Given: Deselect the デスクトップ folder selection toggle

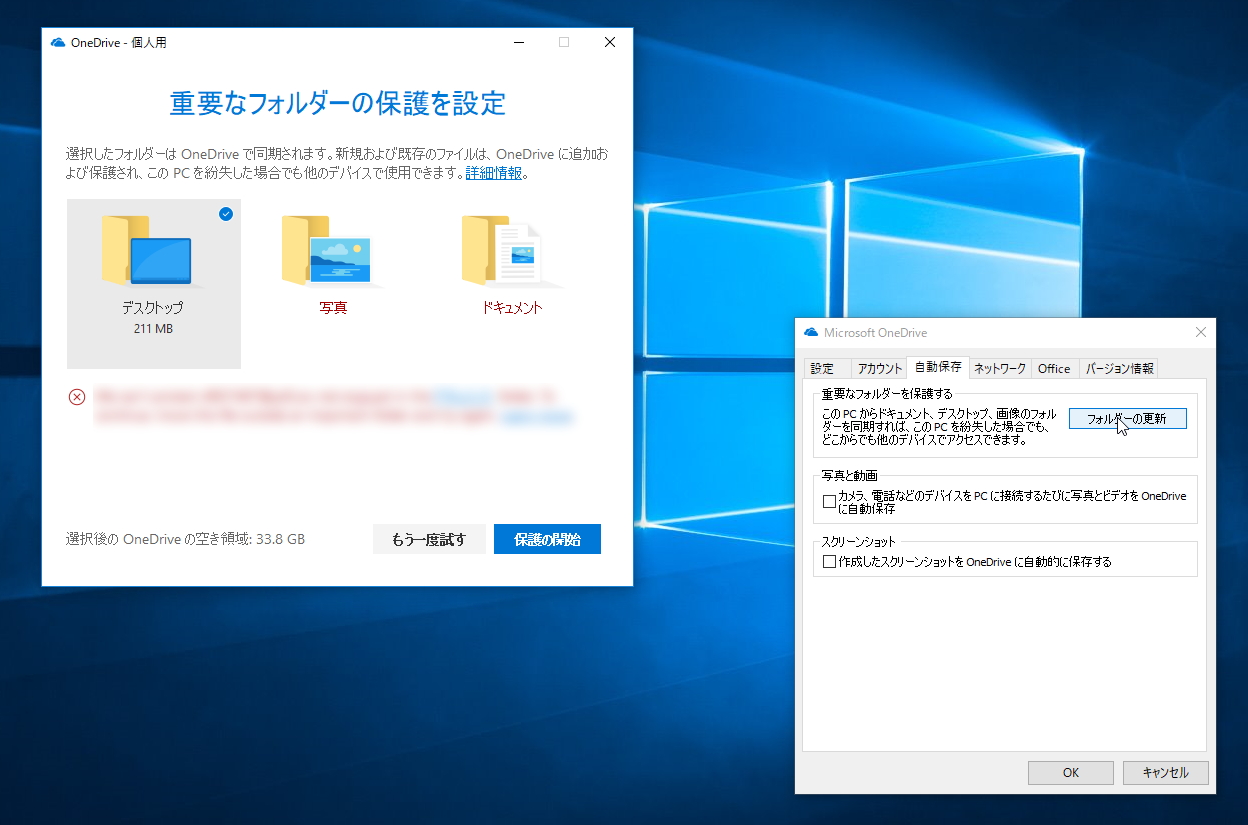Looking at the screenshot, I should pos(226,213).
